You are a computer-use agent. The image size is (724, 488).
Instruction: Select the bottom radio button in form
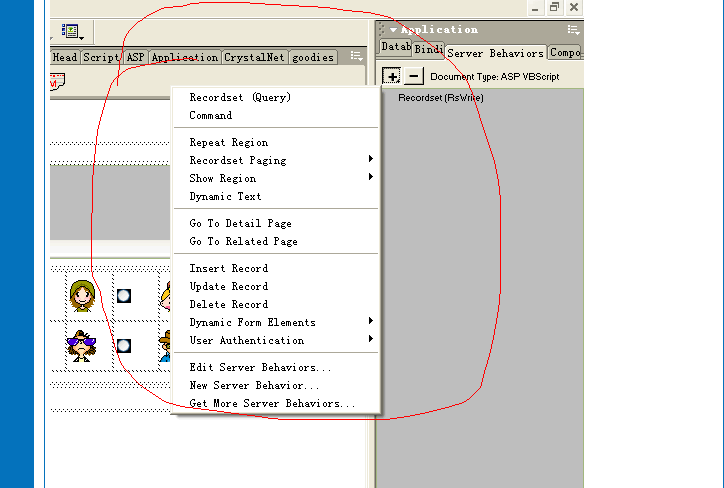pos(124,346)
